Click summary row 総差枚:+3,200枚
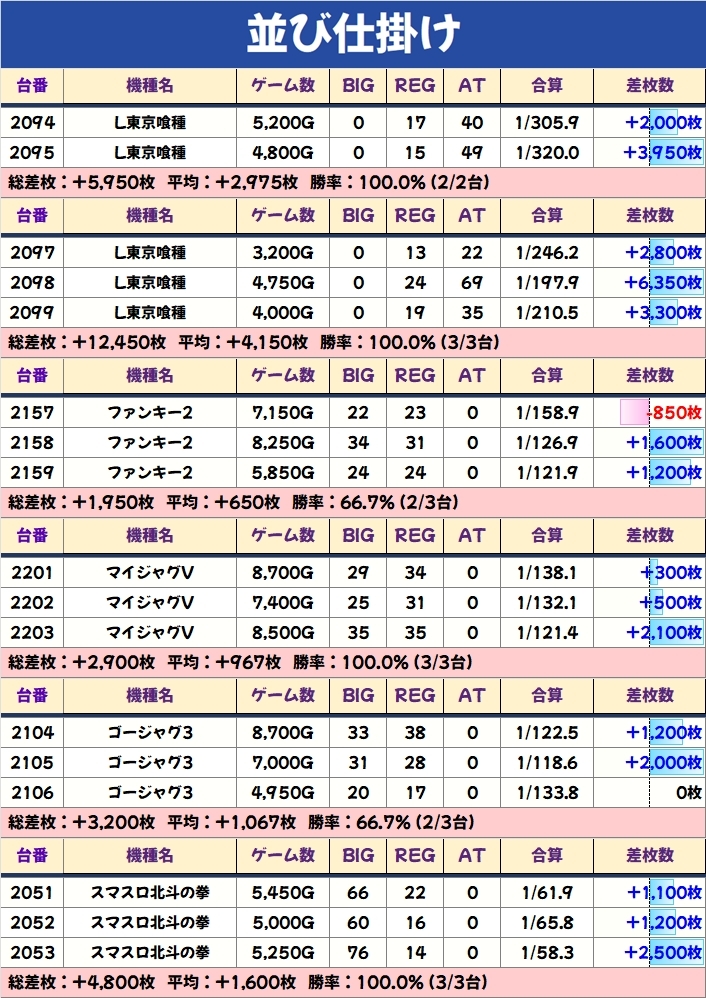The image size is (706, 998). [x=353, y=823]
